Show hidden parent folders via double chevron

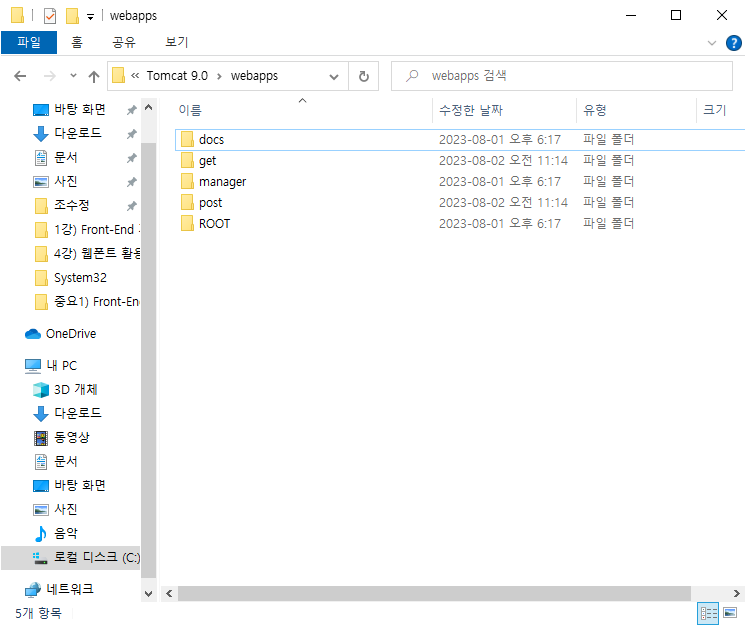pos(135,76)
